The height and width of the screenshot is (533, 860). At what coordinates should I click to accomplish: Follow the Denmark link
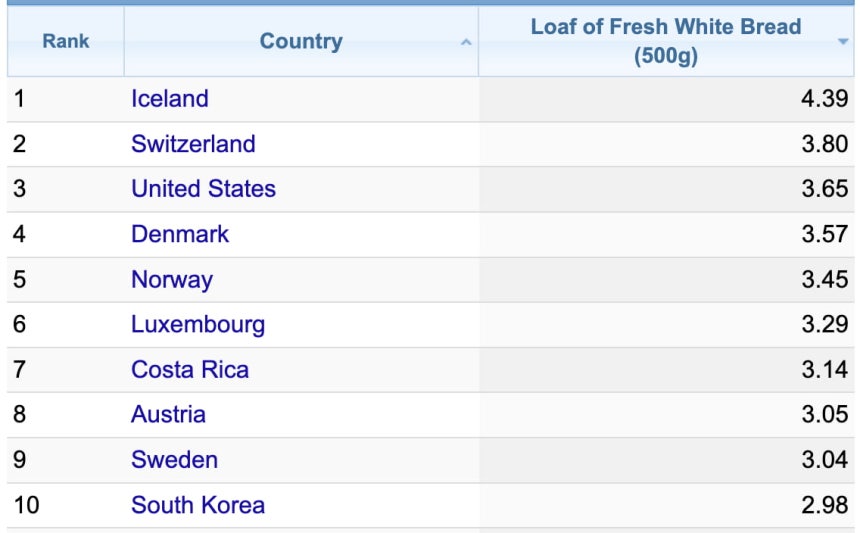pos(180,235)
